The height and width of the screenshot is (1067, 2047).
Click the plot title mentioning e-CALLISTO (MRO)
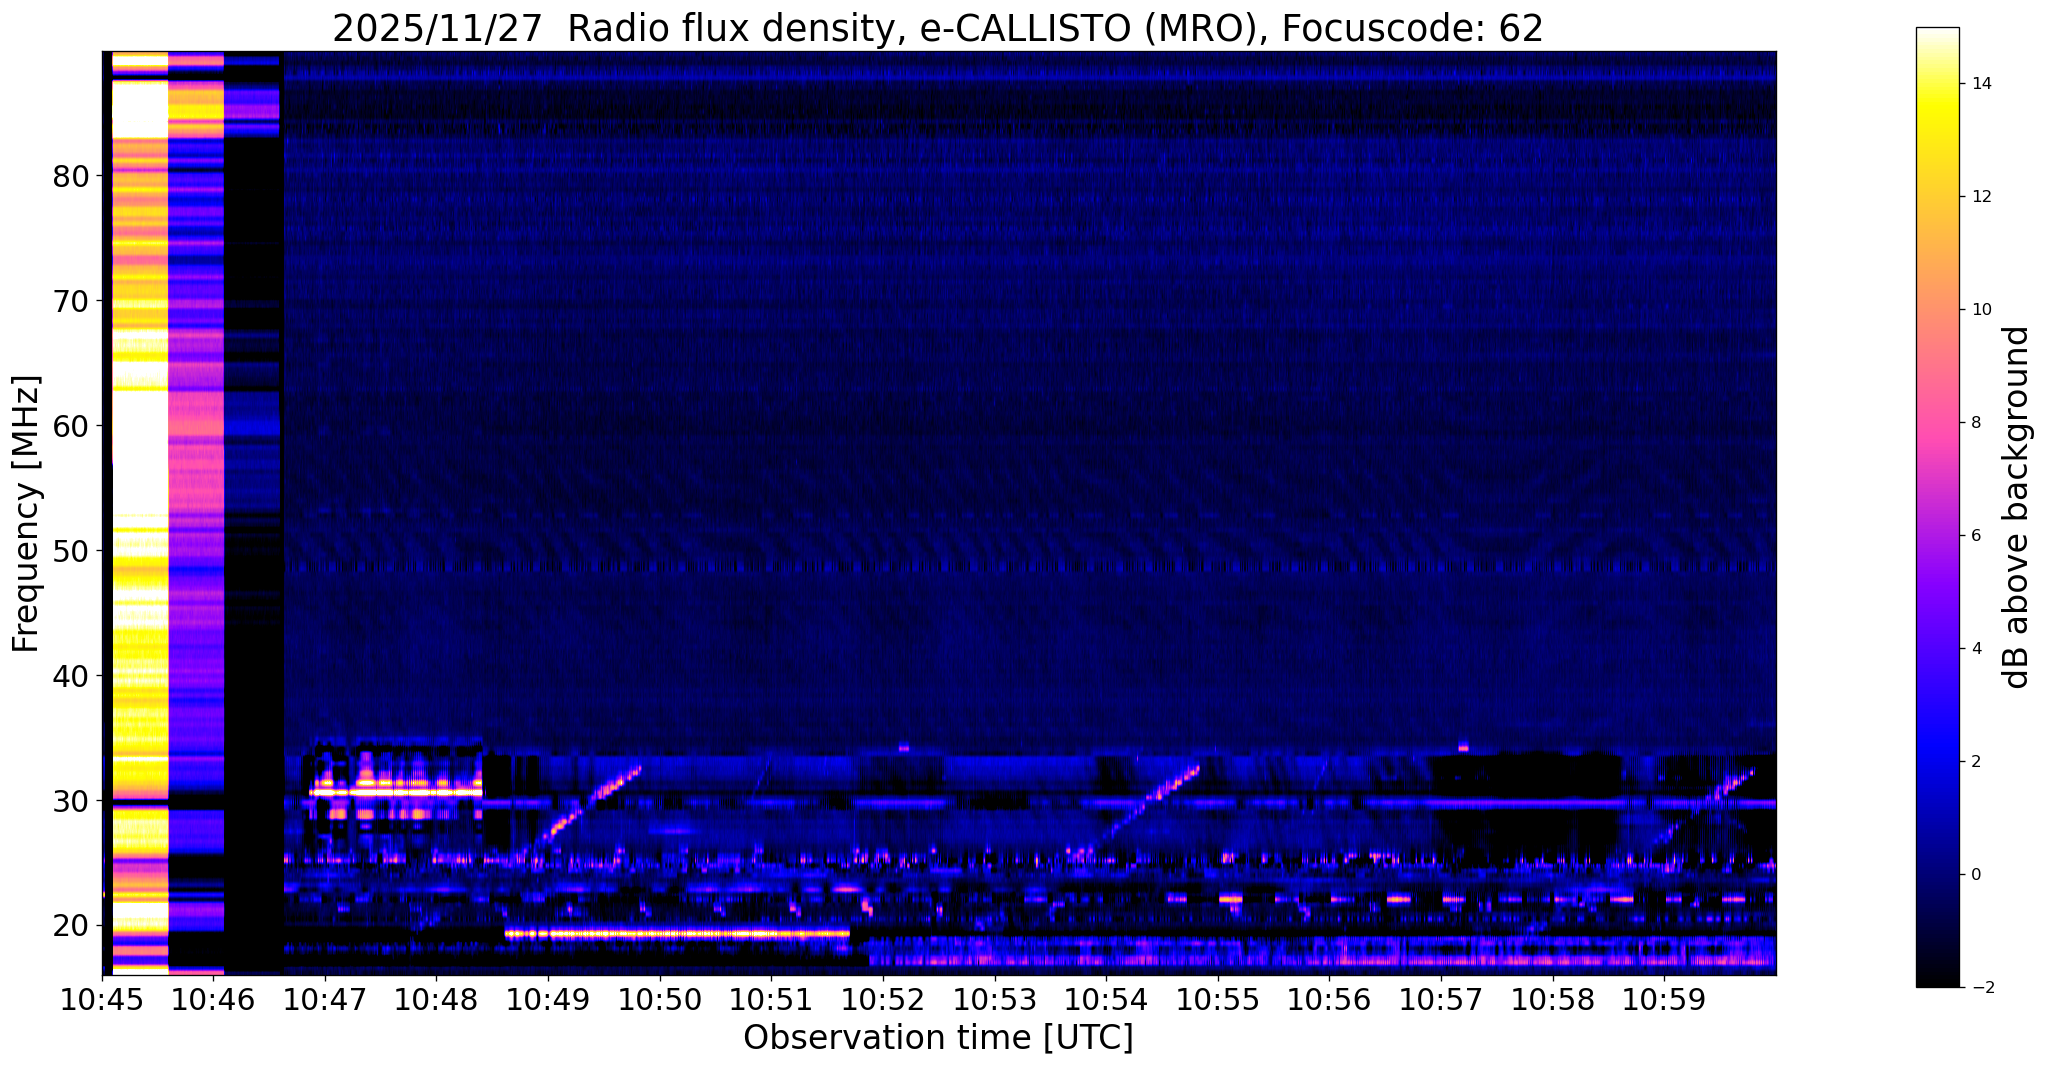(x=938, y=29)
